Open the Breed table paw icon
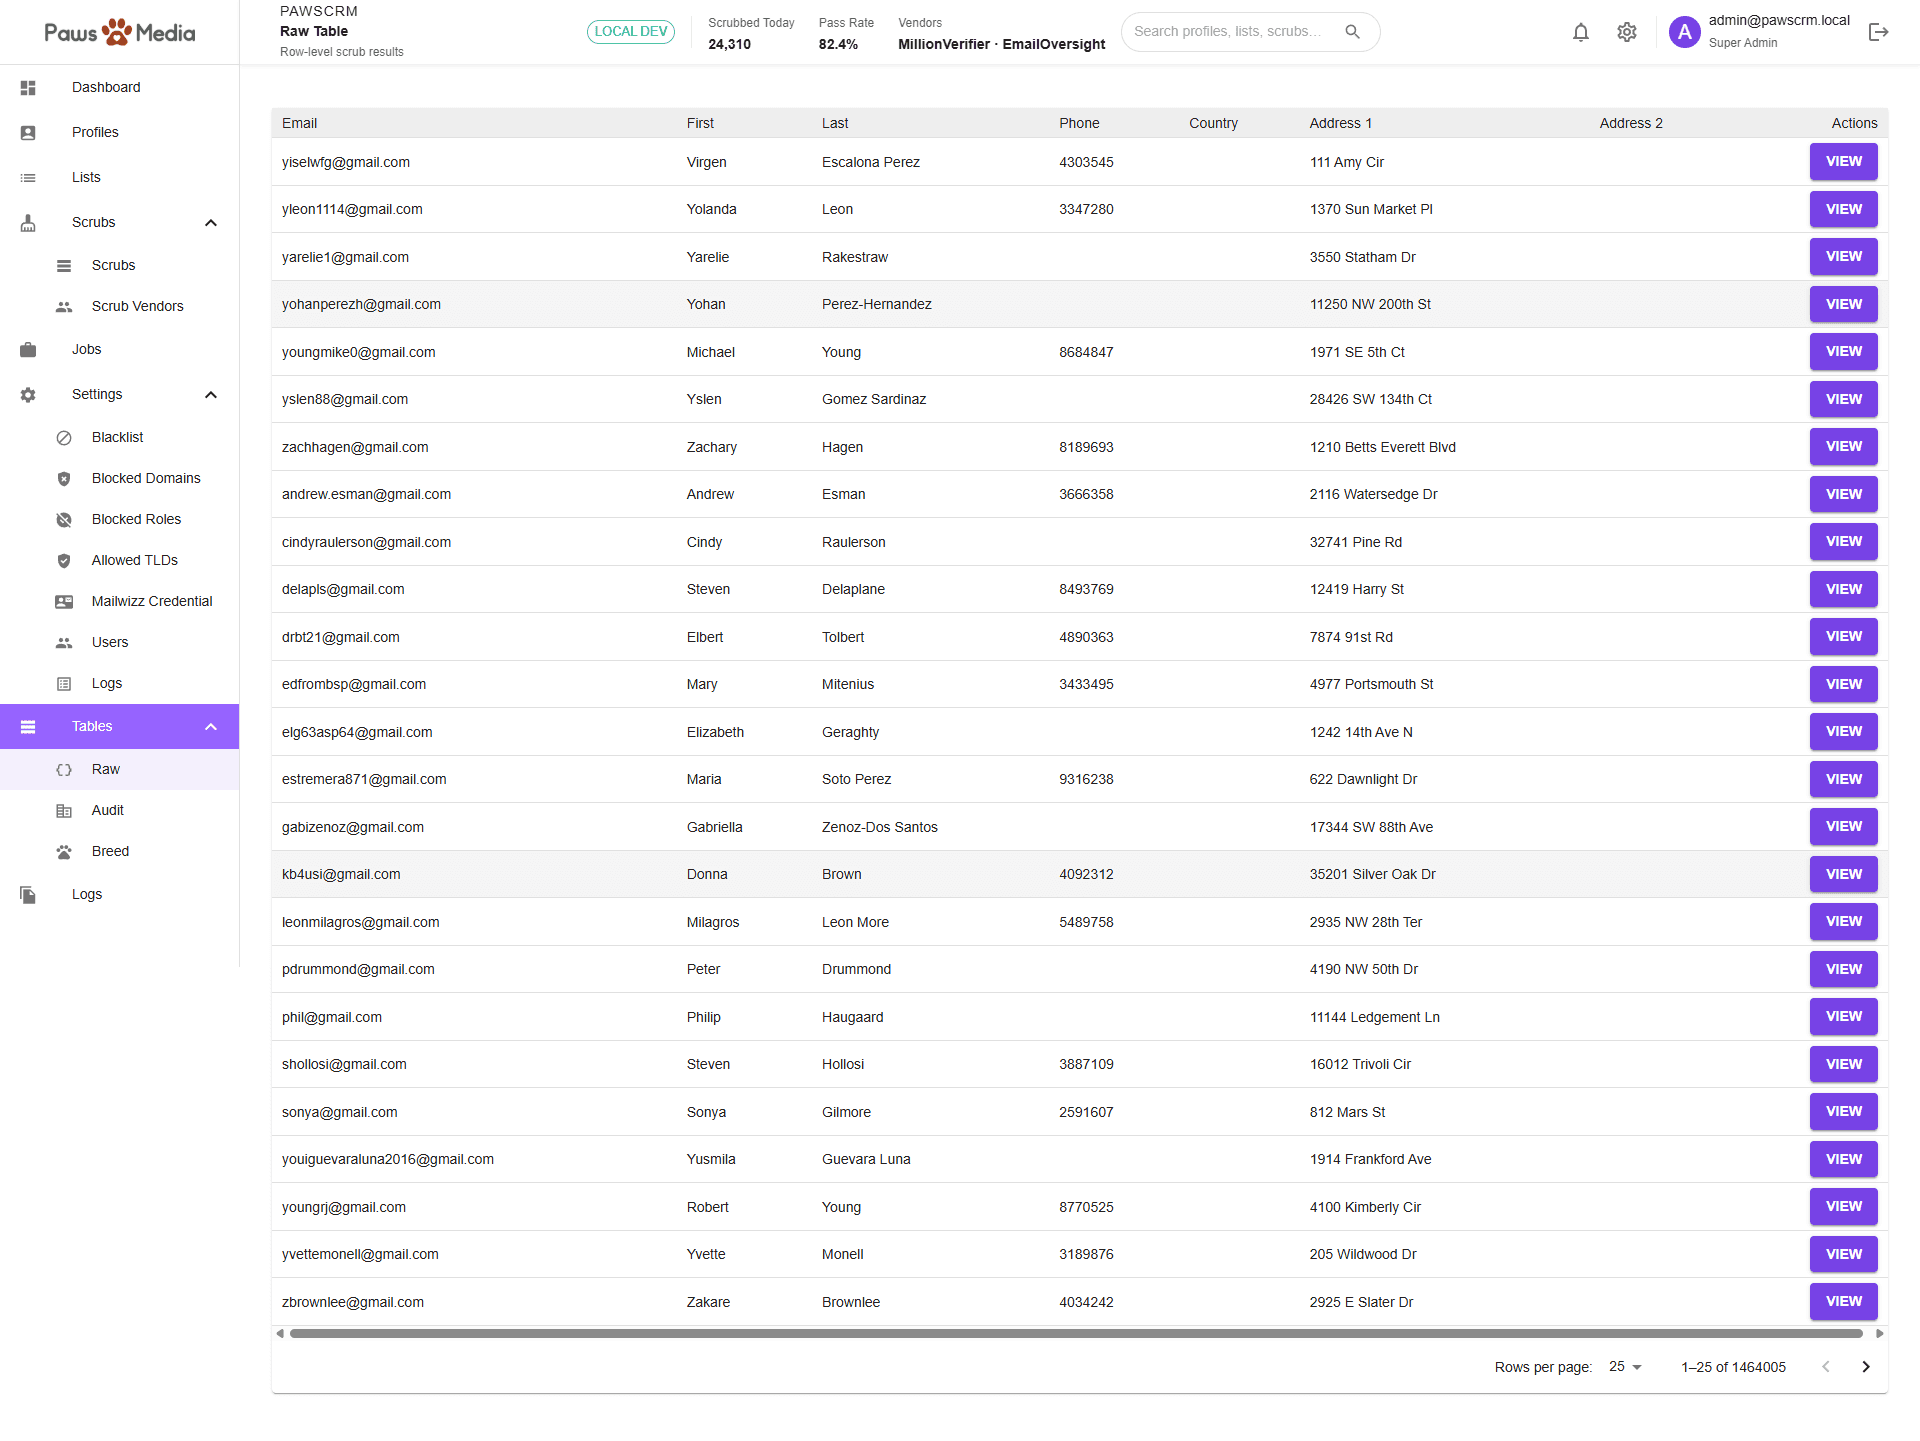 64,852
